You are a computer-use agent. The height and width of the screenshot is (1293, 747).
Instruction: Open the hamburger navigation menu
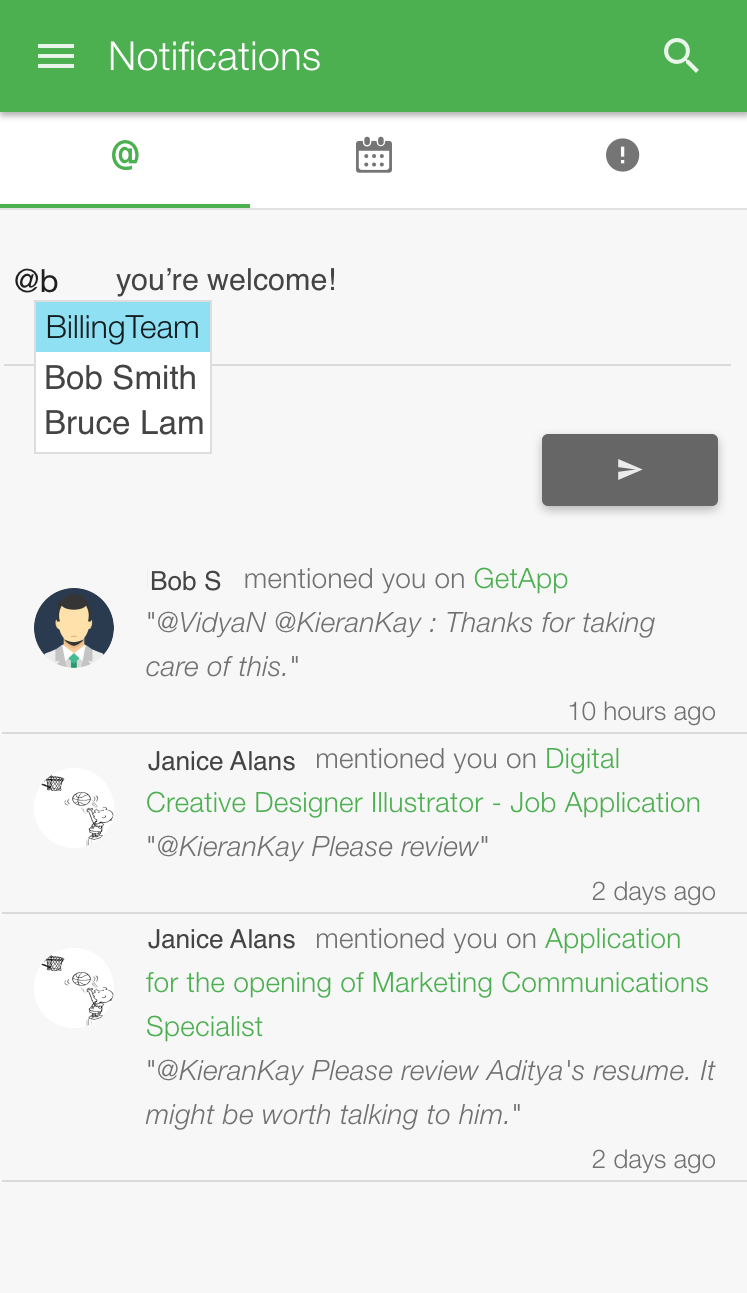click(56, 56)
